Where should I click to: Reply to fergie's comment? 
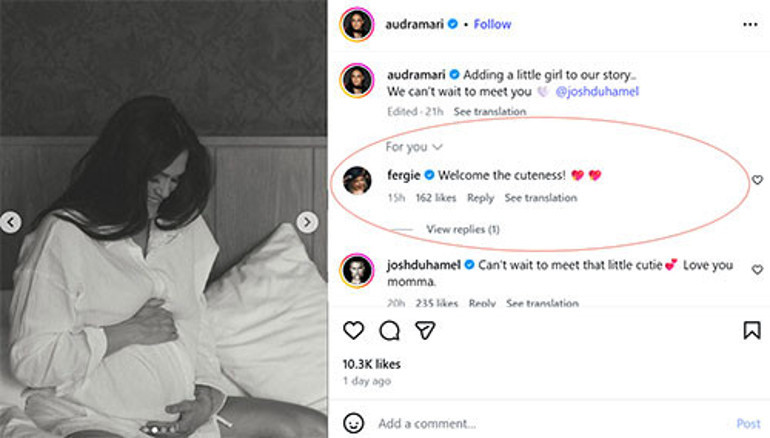480,198
